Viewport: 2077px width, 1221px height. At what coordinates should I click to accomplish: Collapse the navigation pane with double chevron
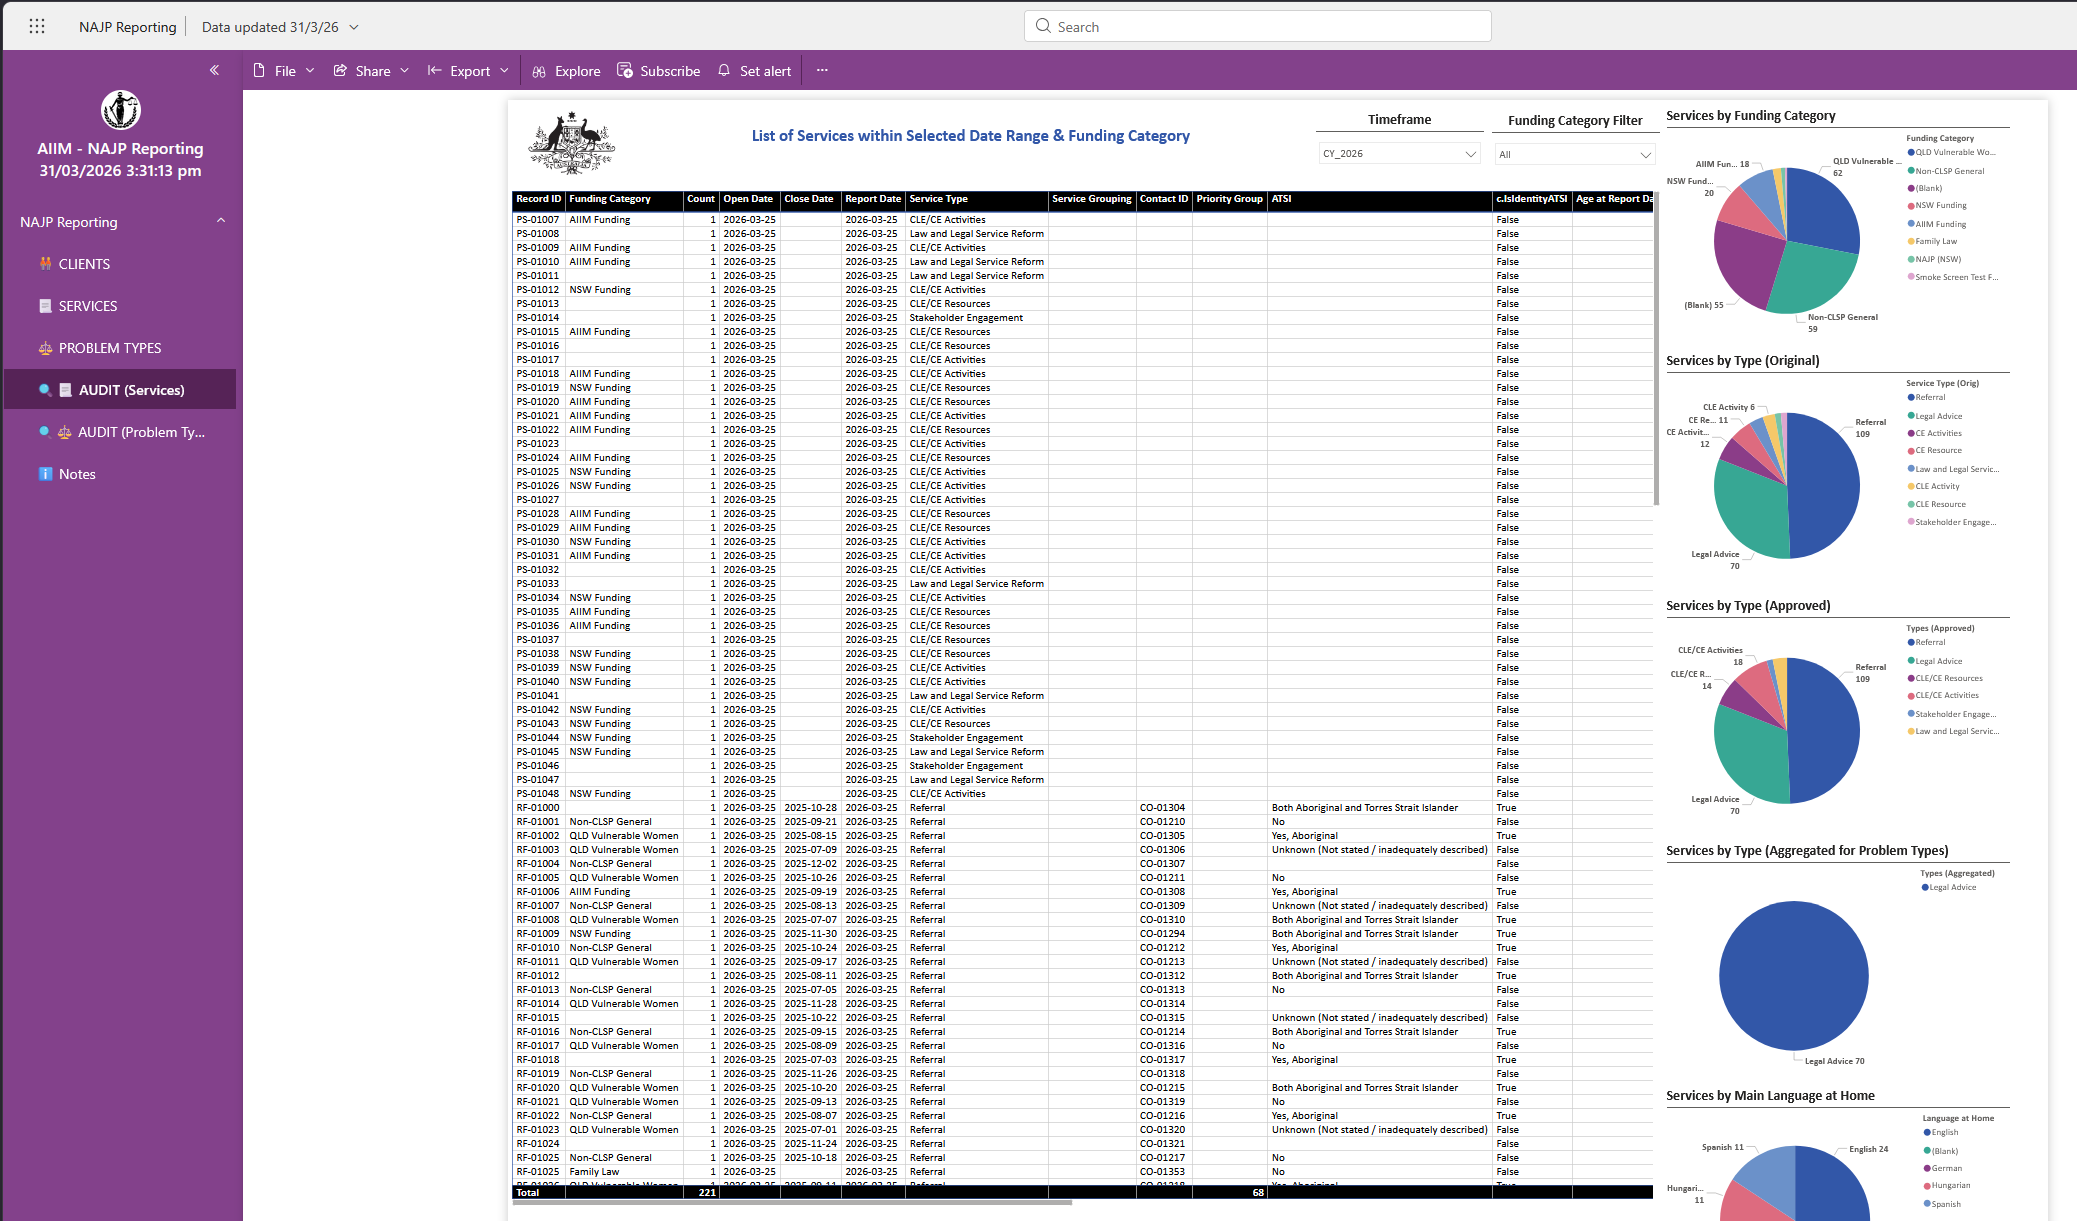click(x=214, y=70)
